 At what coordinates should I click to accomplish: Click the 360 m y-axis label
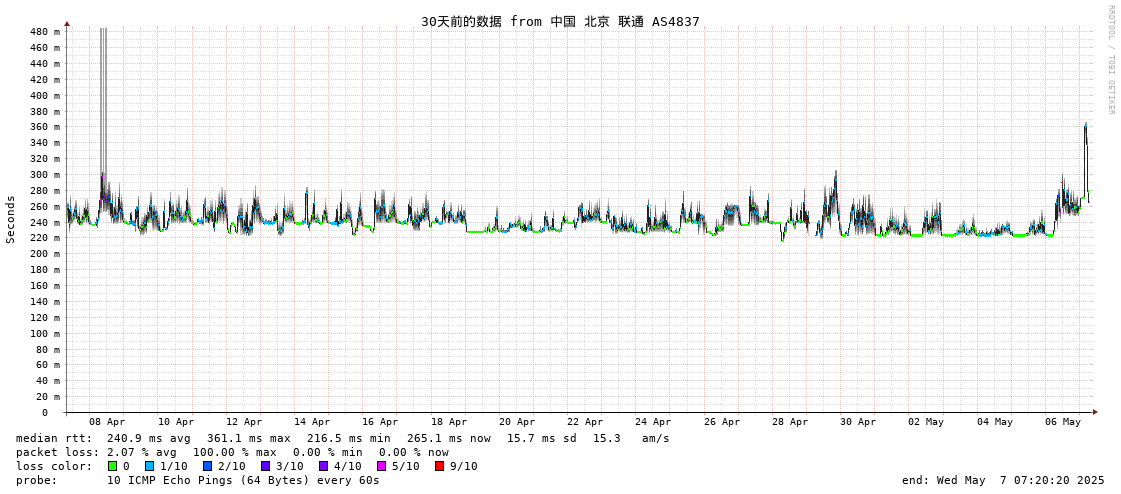[x=45, y=127]
